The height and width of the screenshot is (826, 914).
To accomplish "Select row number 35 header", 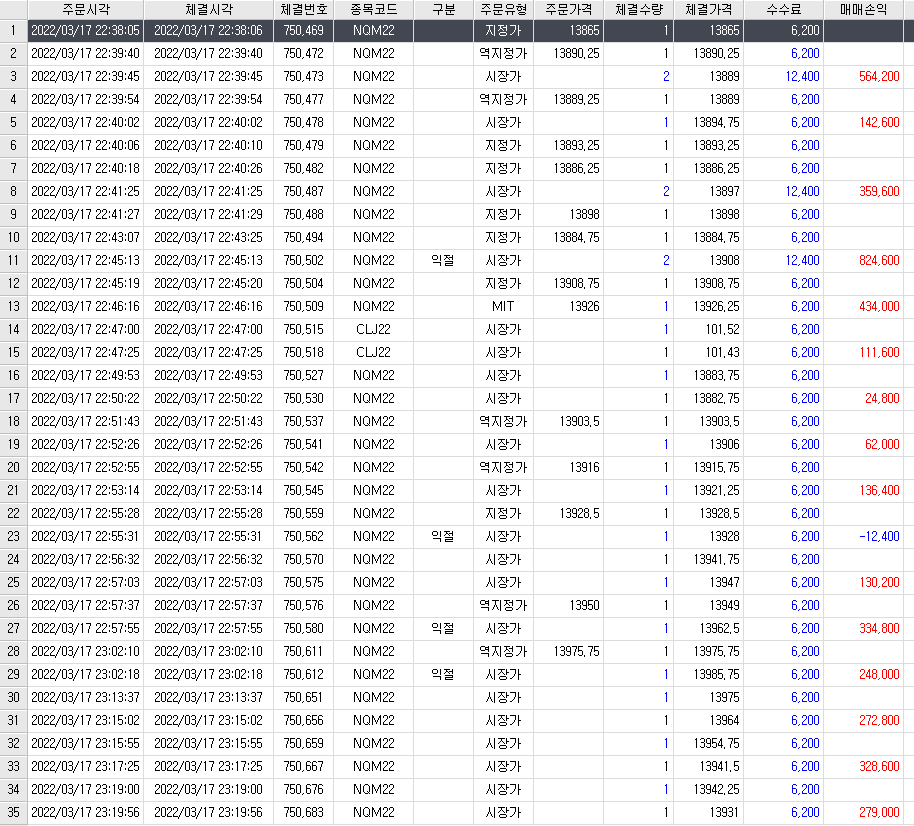I will point(13,812).
